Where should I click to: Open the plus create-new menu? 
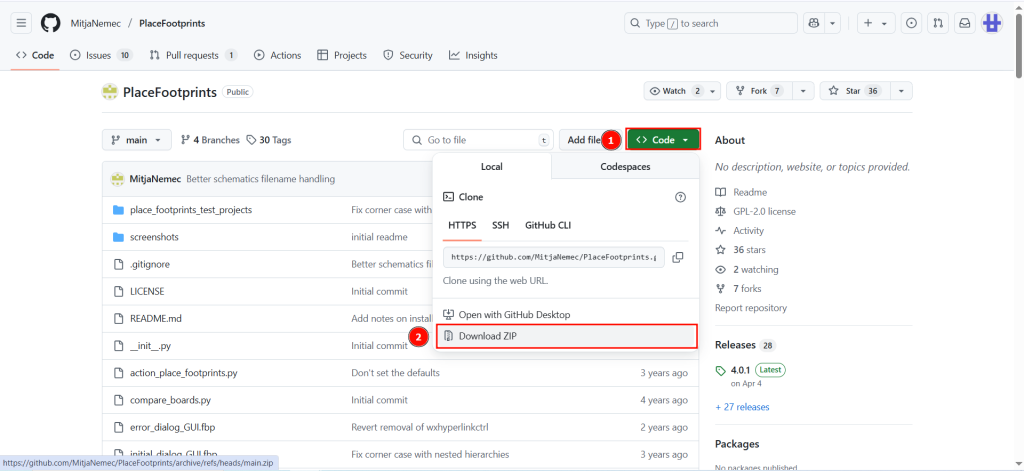tap(875, 23)
